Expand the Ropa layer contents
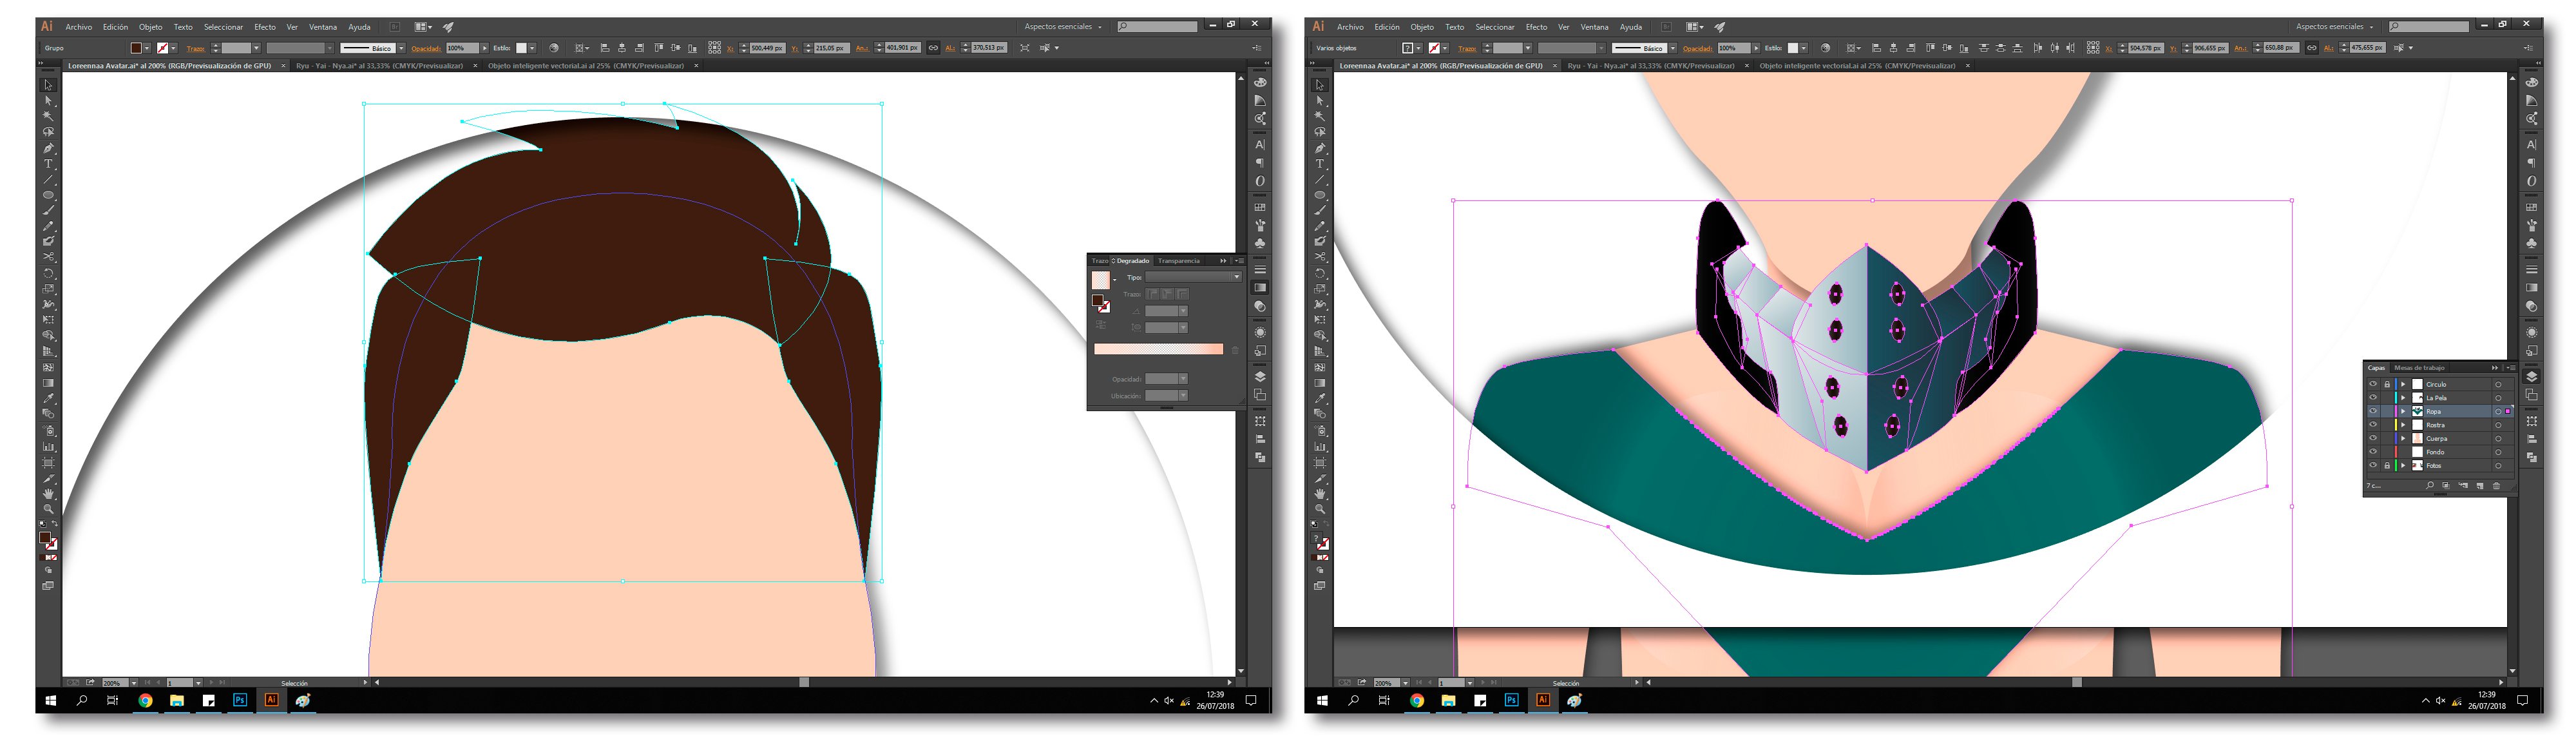This screenshot has width=2576, height=754. coord(2403,411)
